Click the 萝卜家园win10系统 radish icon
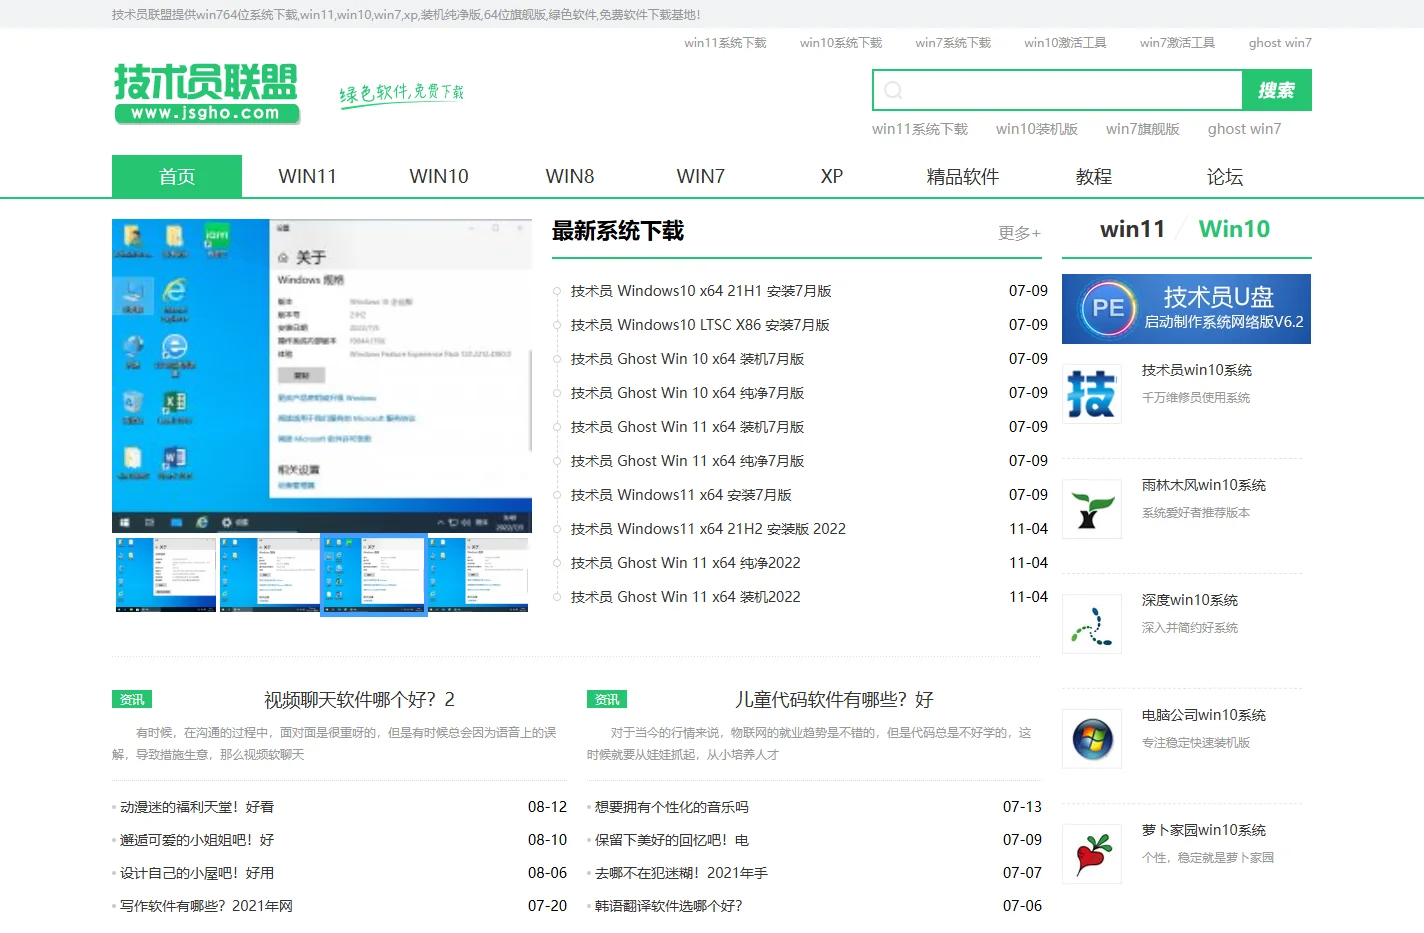The image size is (1424, 933). click(x=1092, y=854)
